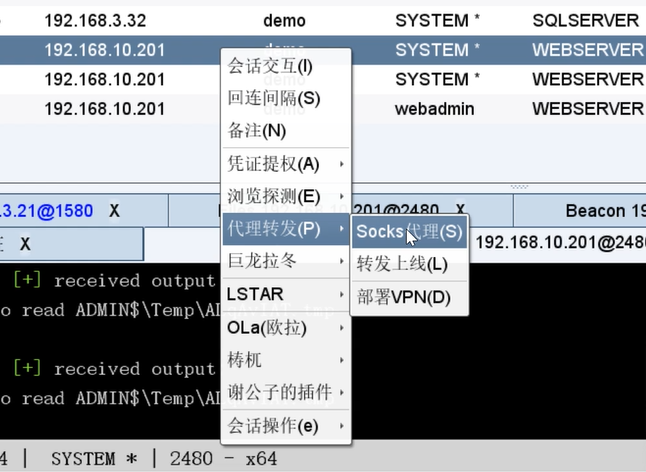Switch to the Beacon 19 tab
The width and height of the screenshot is (646, 472).
coord(600,211)
